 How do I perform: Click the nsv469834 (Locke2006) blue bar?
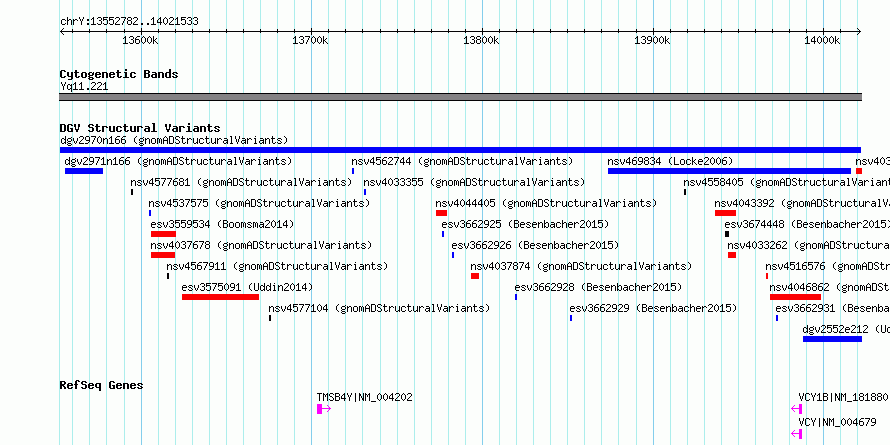pyautogui.click(x=729, y=171)
